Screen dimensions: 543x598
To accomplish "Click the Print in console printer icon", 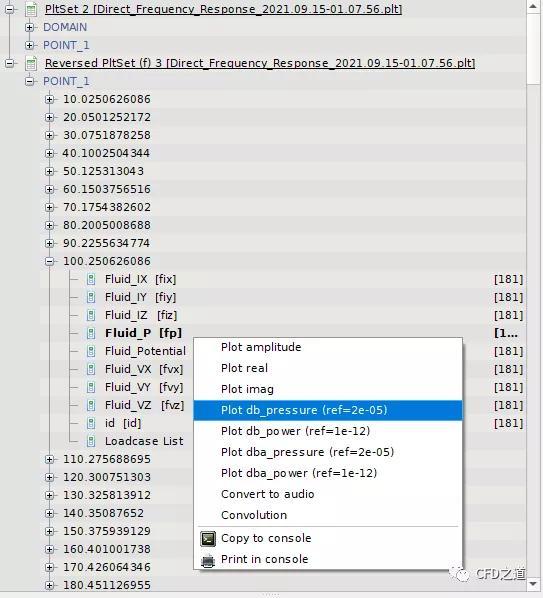I will (x=208, y=560).
